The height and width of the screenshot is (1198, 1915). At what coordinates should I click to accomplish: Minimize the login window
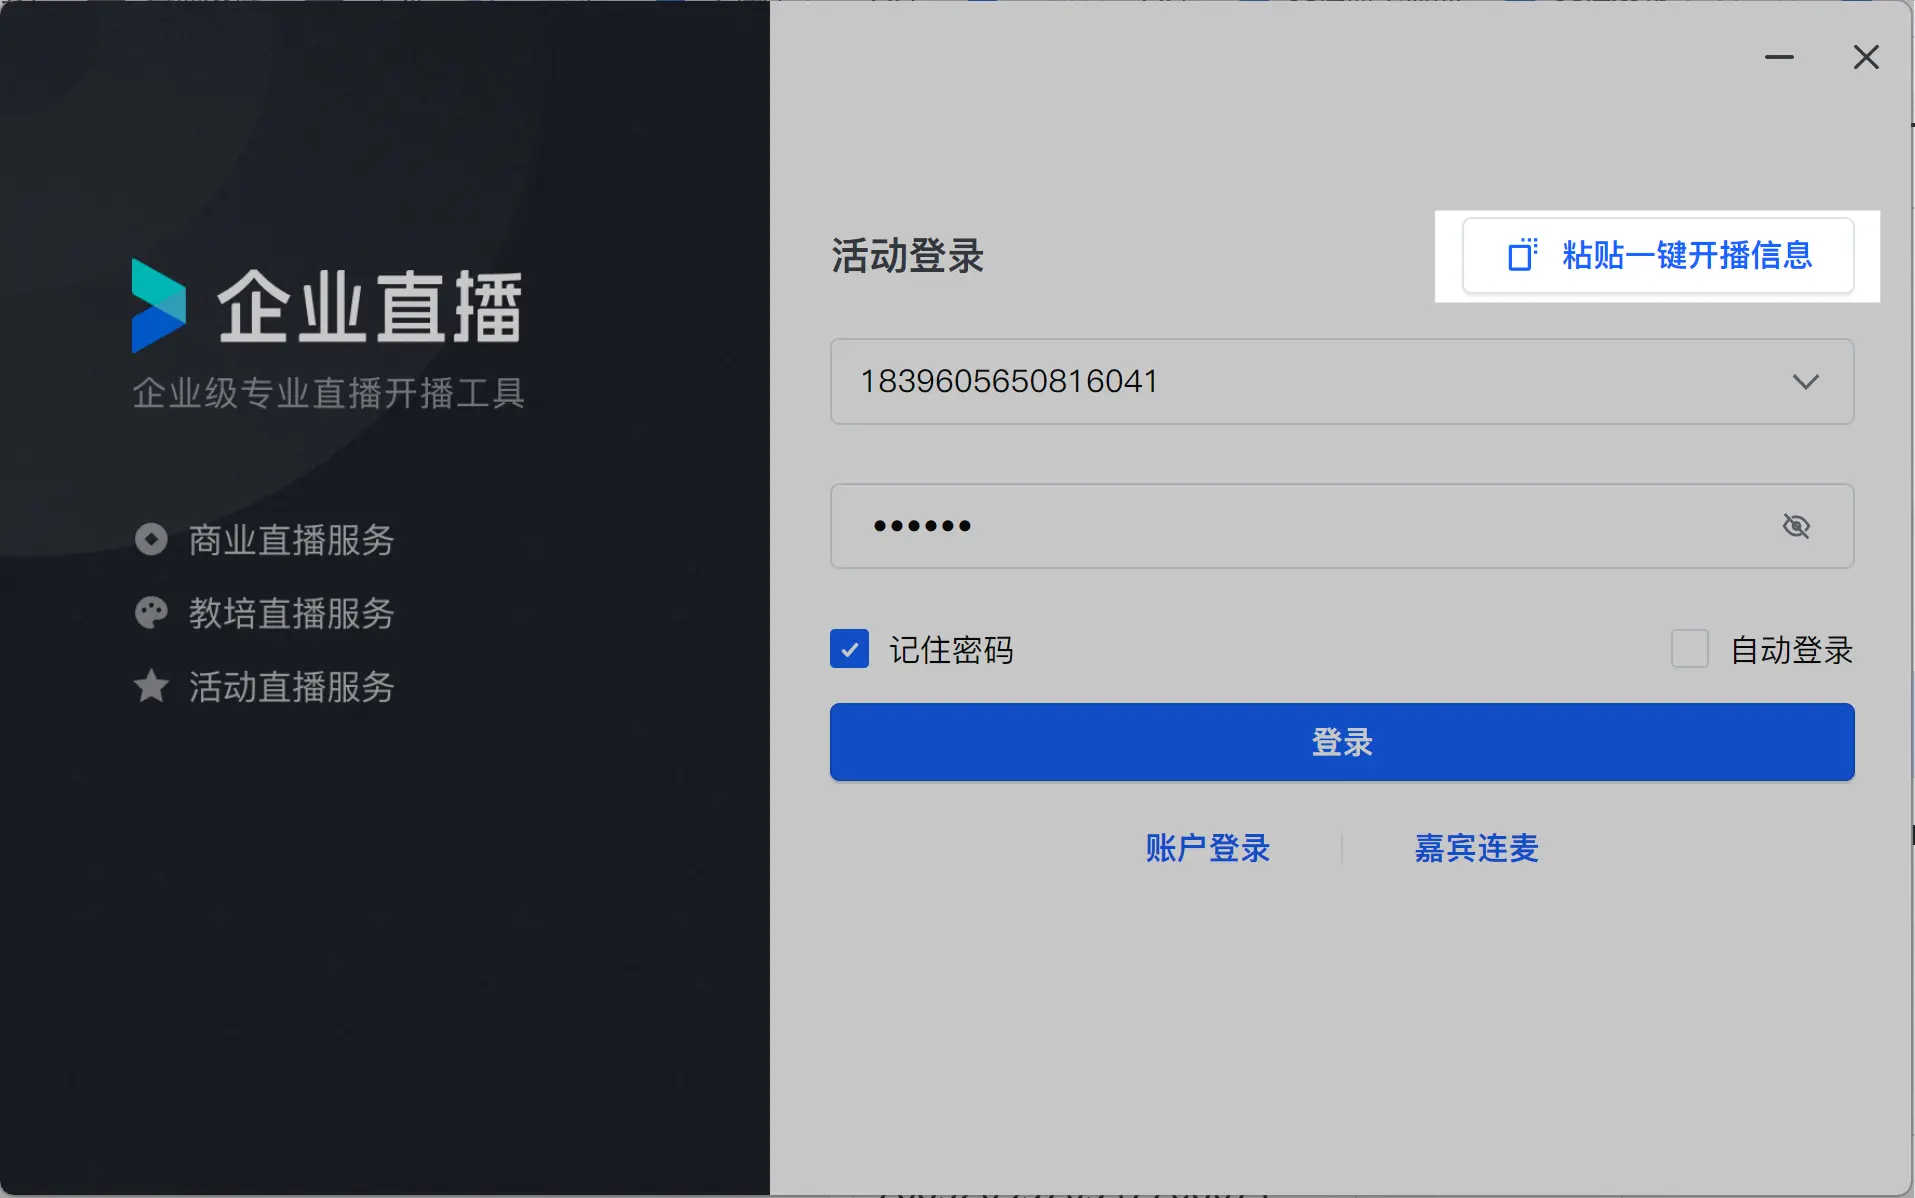pyautogui.click(x=1779, y=57)
